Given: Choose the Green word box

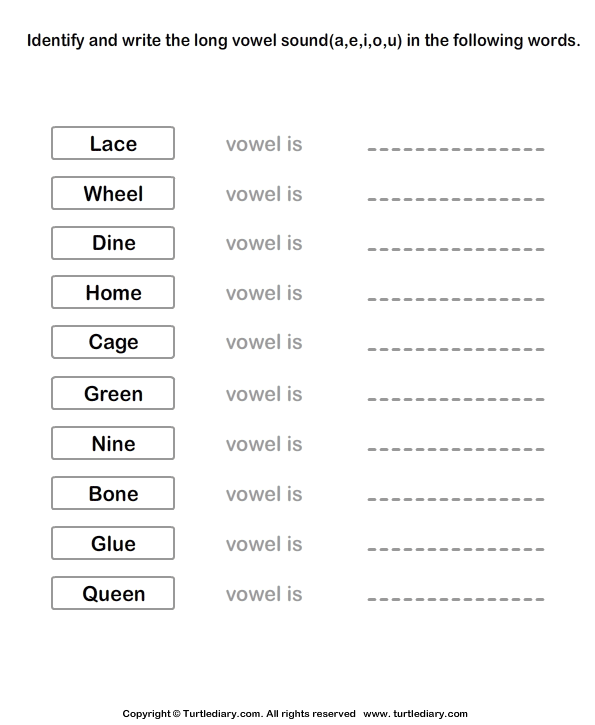Looking at the screenshot, I should [x=113, y=393].
